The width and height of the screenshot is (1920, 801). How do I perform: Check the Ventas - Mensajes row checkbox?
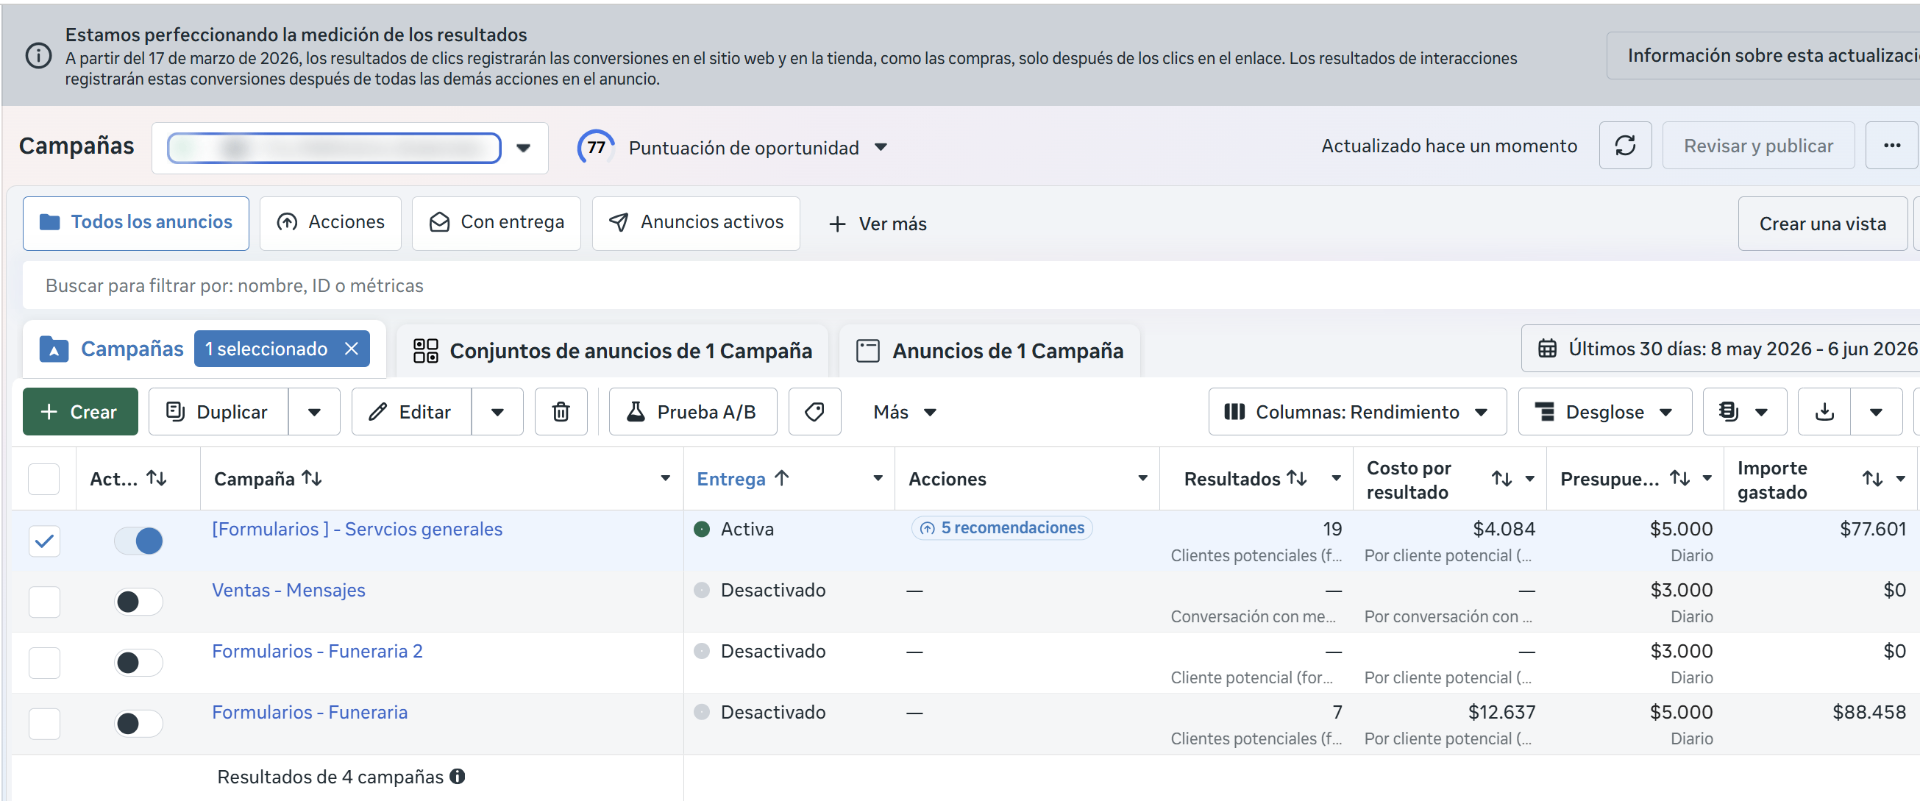(x=44, y=602)
